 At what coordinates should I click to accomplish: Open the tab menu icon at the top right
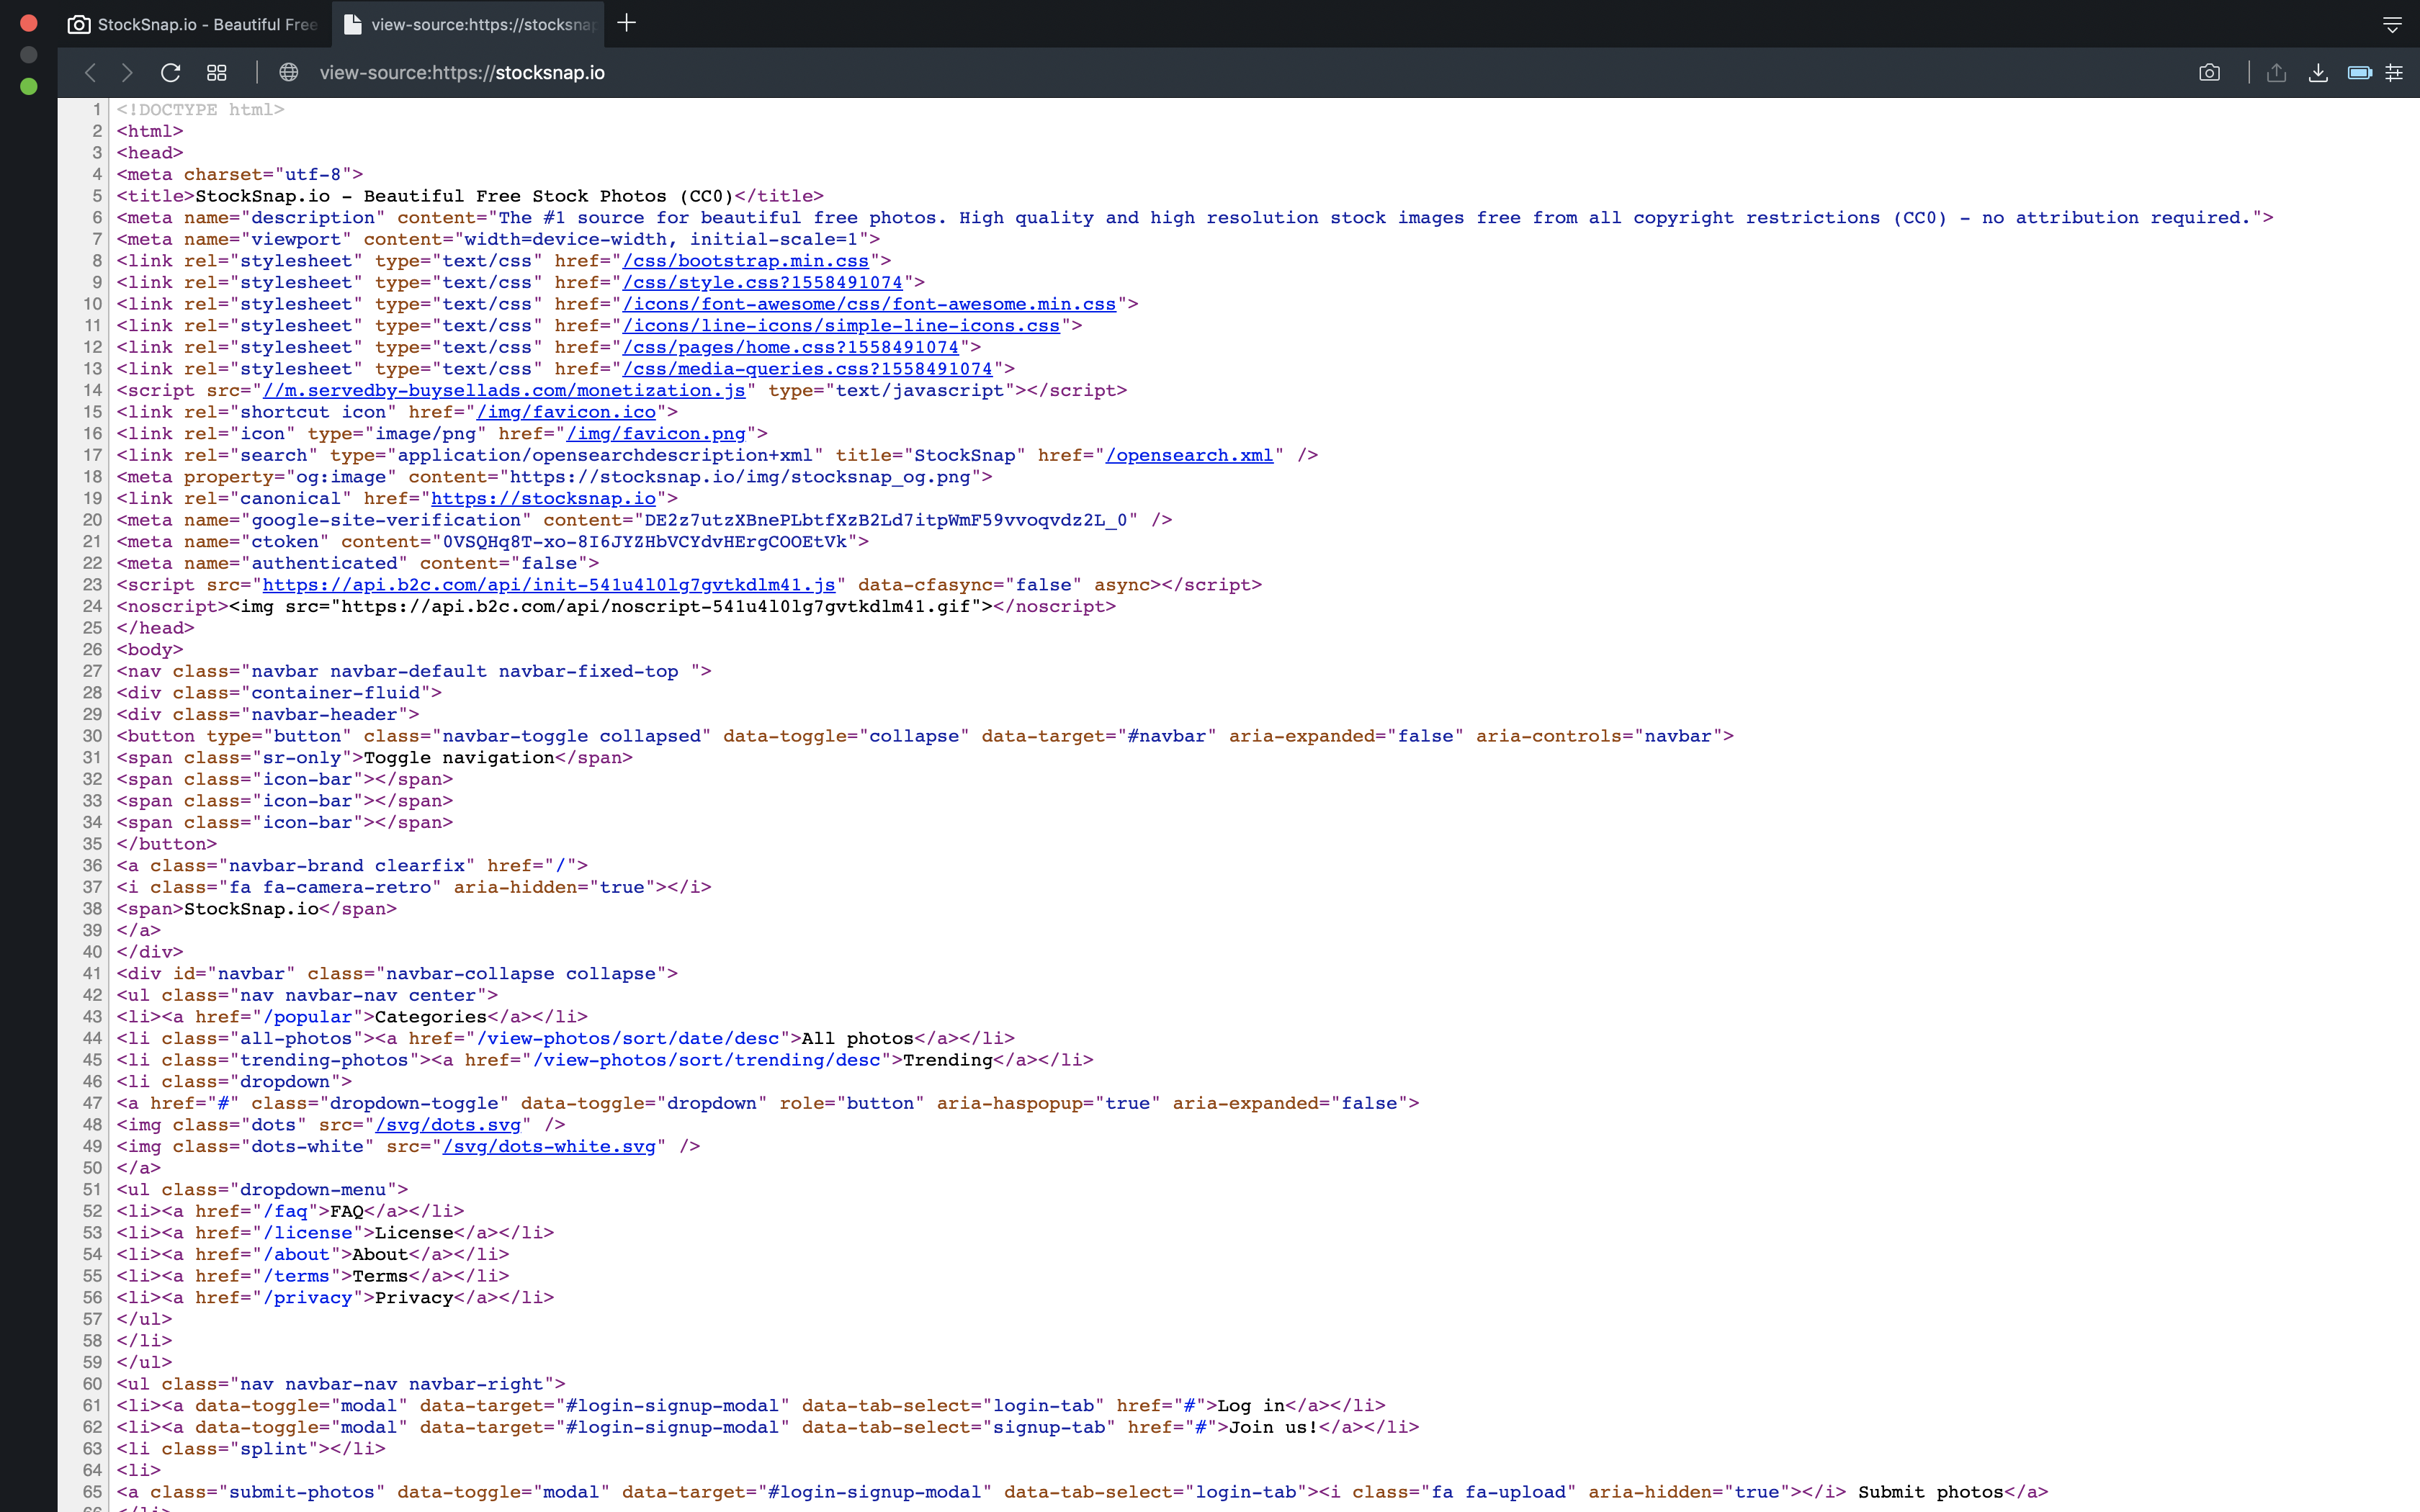tap(2392, 24)
